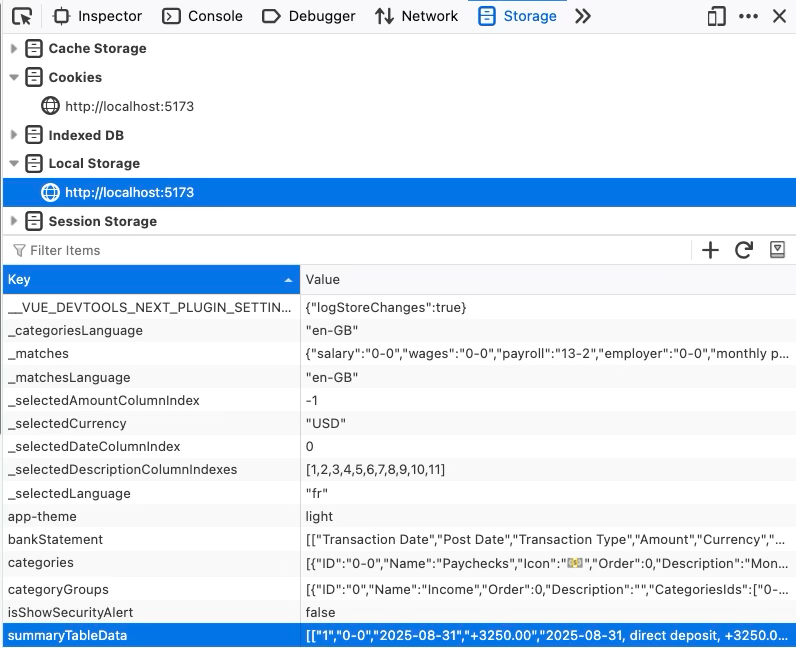Viewport: 796px width, 648px height.
Task: Add a new storage item
Action: point(710,250)
